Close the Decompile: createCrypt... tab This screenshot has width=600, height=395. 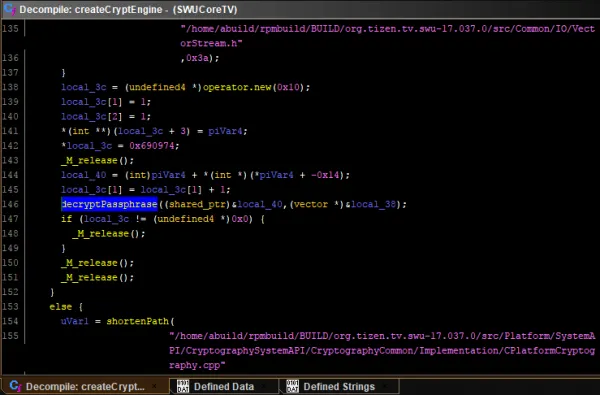pos(154,386)
